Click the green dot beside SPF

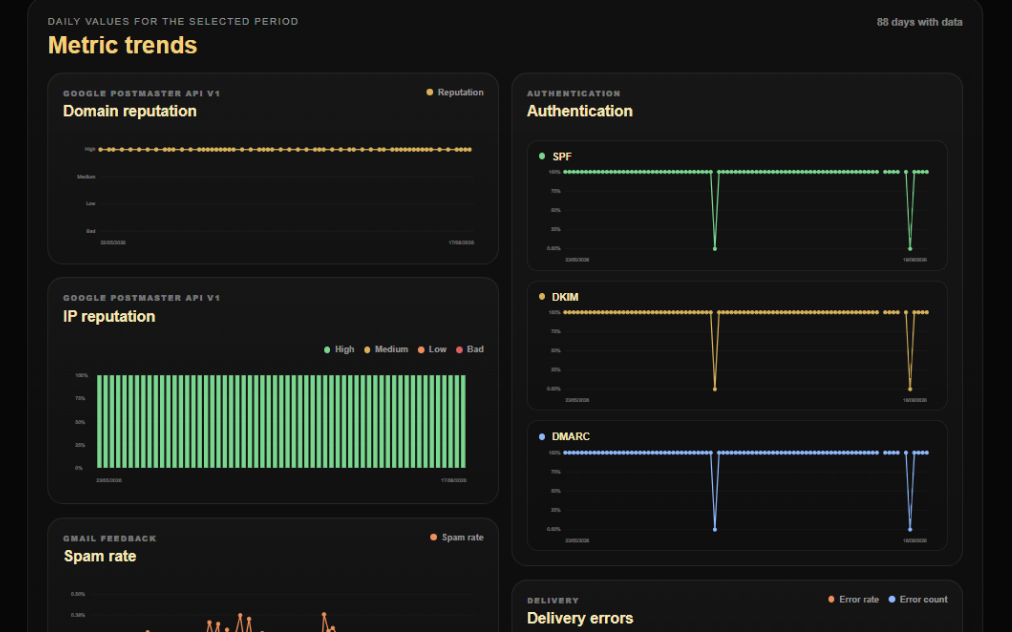(541, 156)
